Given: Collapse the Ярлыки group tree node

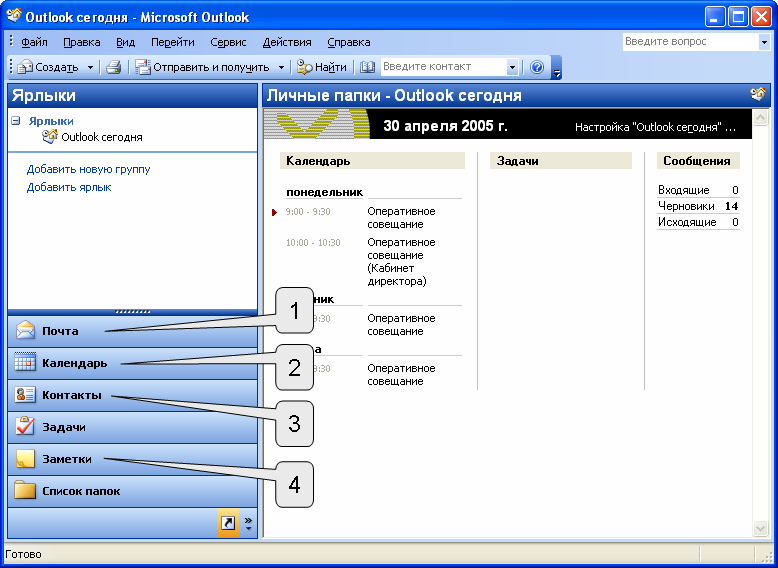Looking at the screenshot, I should pos(16,121).
